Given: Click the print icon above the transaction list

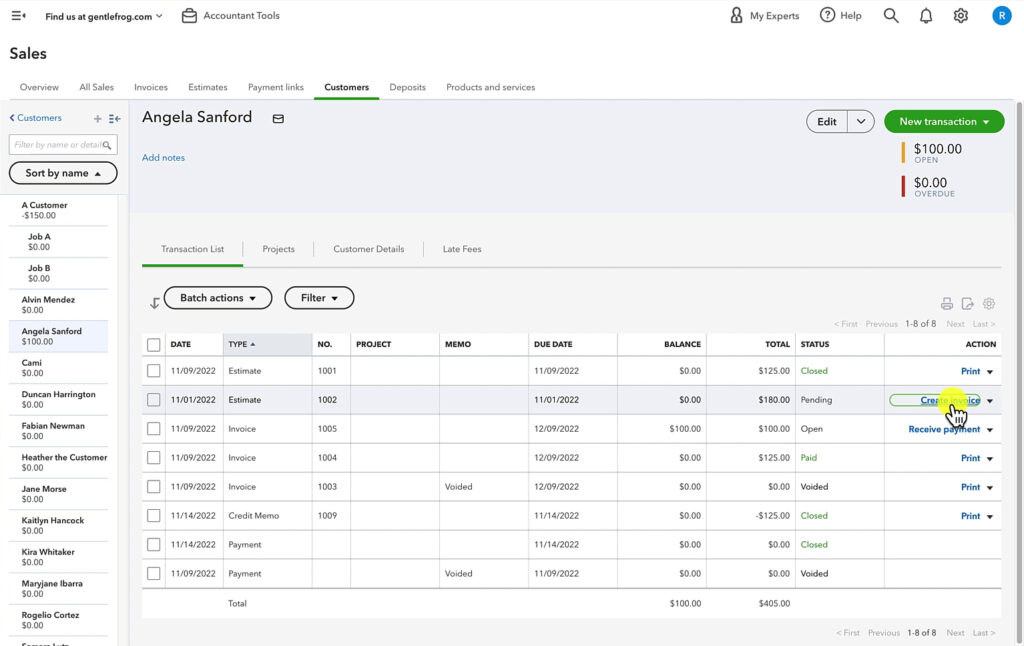Looking at the screenshot, I should click(947, 303).
